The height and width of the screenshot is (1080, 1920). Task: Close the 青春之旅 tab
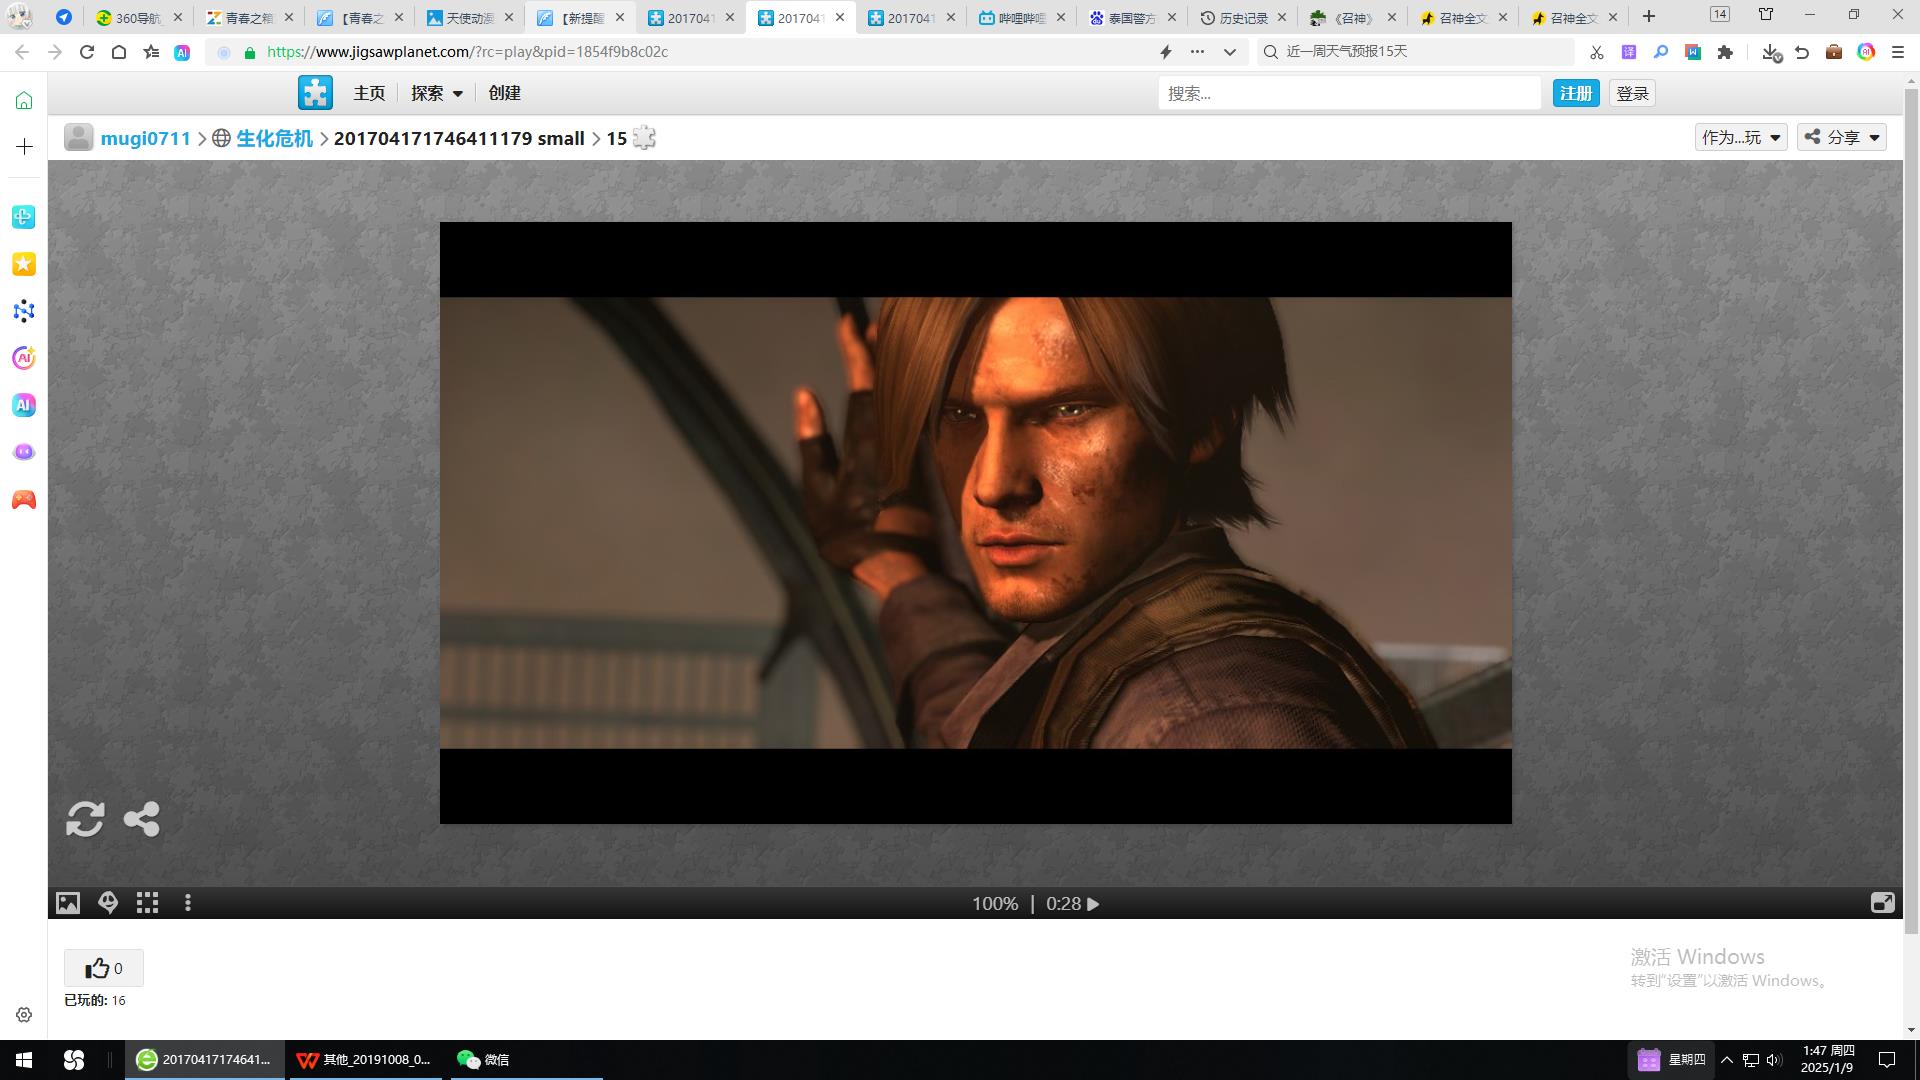[289, 17]
